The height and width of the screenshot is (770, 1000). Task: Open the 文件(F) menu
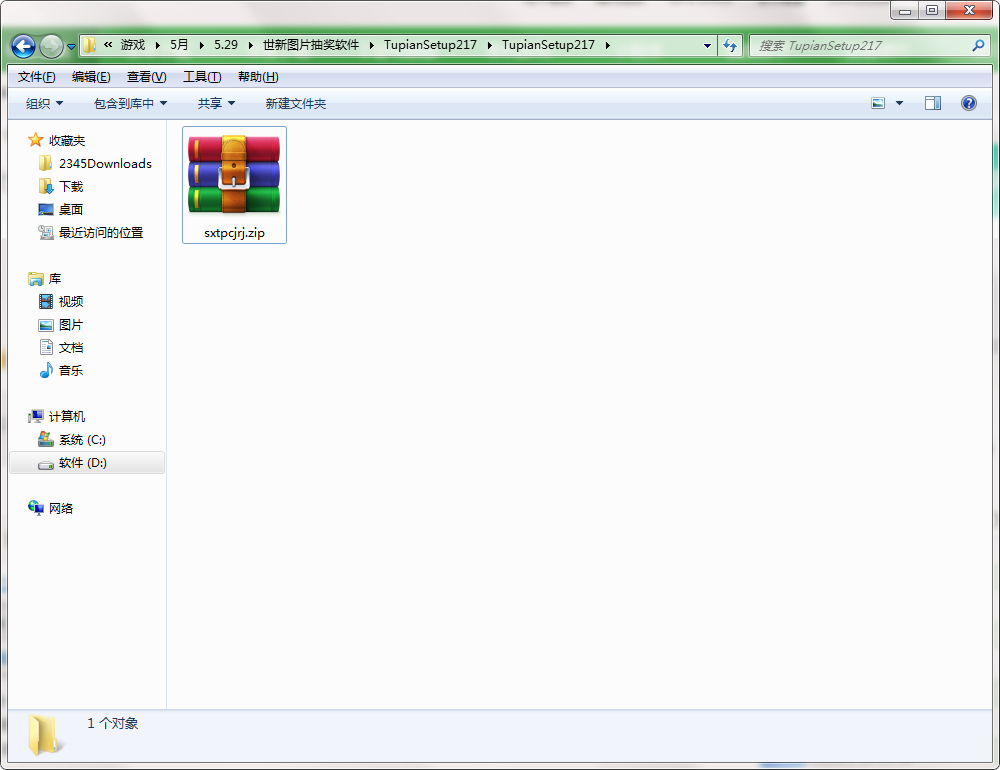coord(36,77)
